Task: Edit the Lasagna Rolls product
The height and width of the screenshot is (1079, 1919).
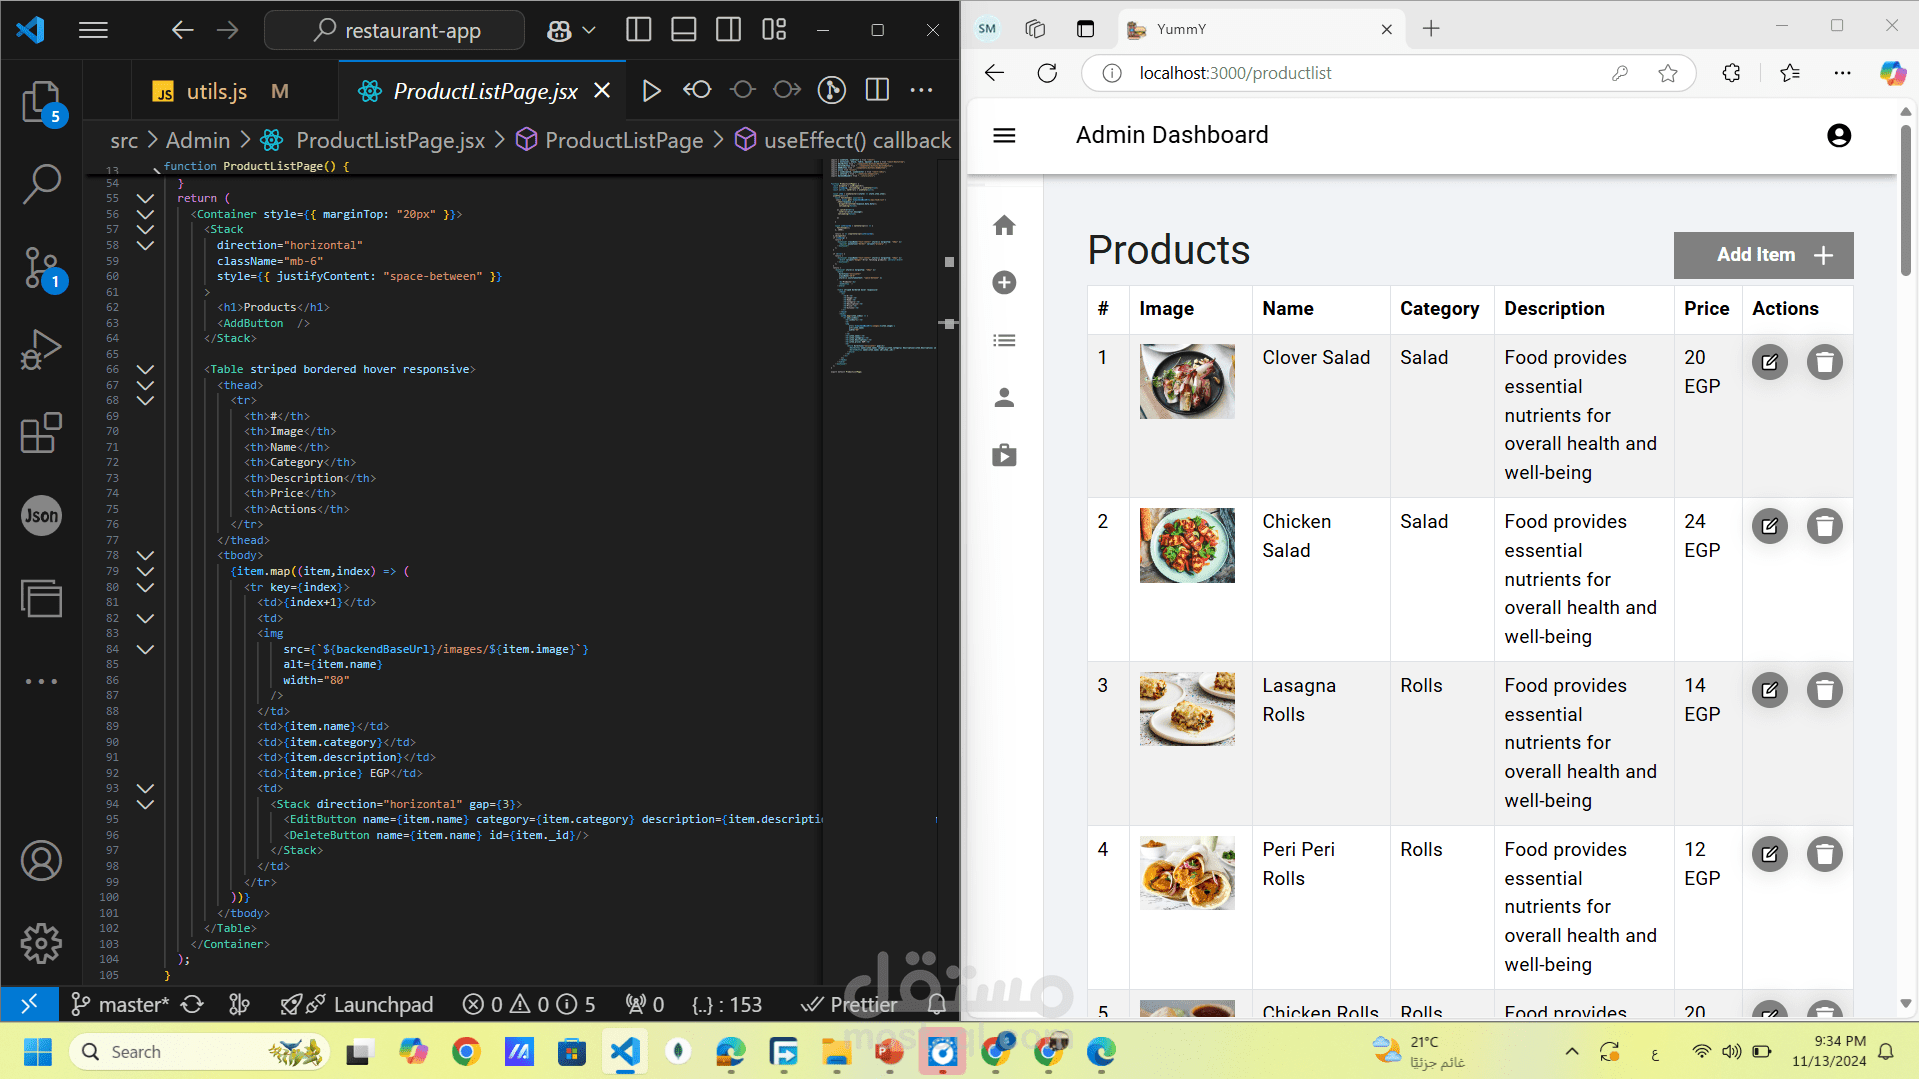Action: (1769, 690)
